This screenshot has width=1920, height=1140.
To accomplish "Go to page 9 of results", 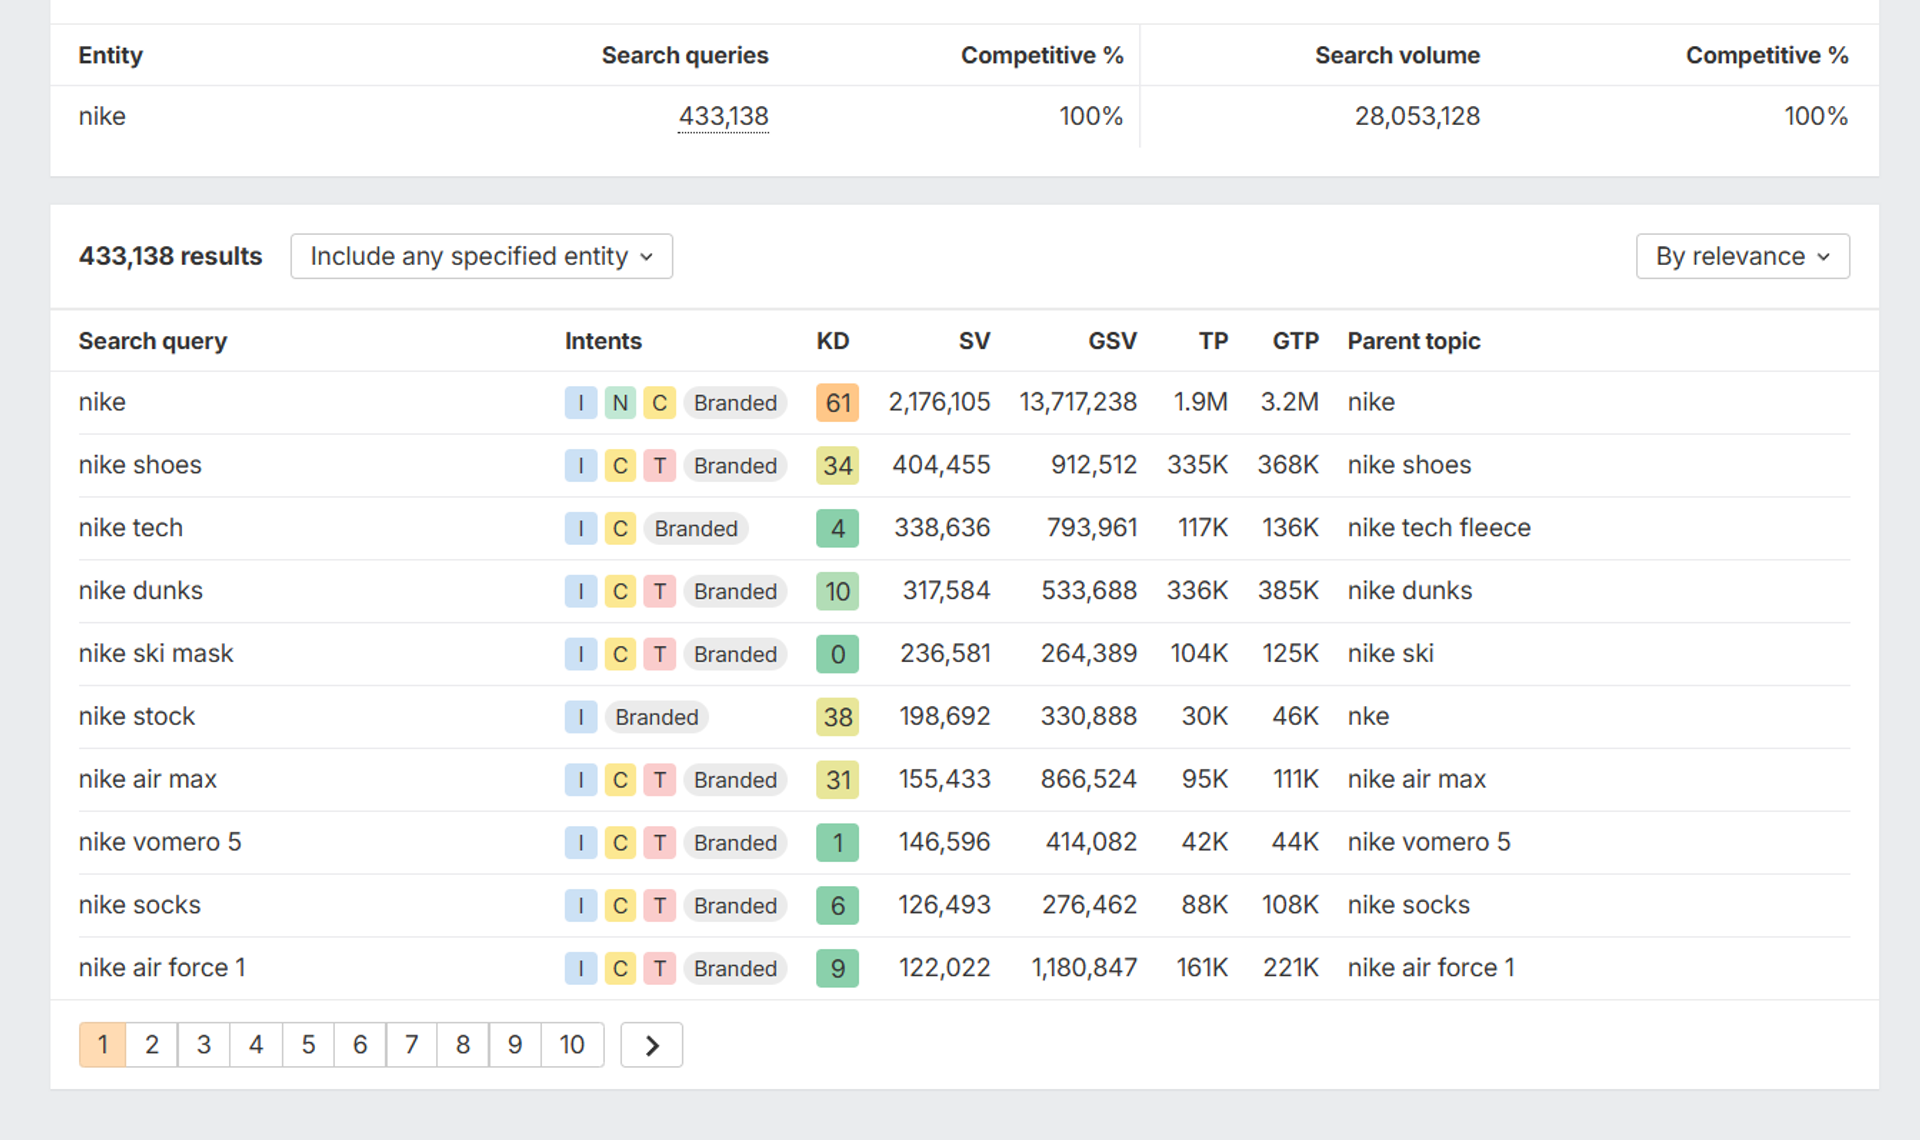I will point(515,1045).
